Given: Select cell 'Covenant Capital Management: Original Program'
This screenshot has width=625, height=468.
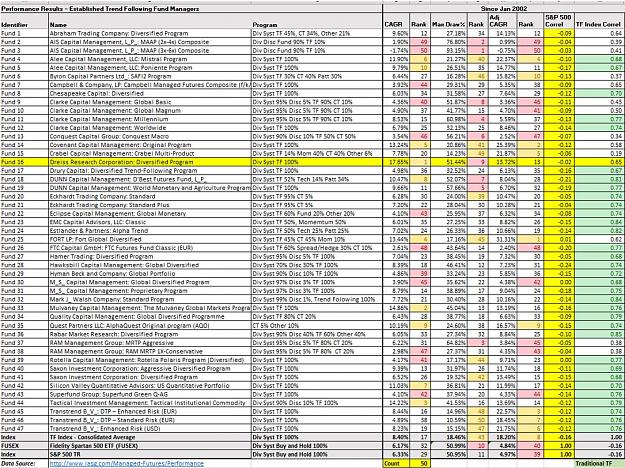Looking at the screenshot, I should [150, 145].
